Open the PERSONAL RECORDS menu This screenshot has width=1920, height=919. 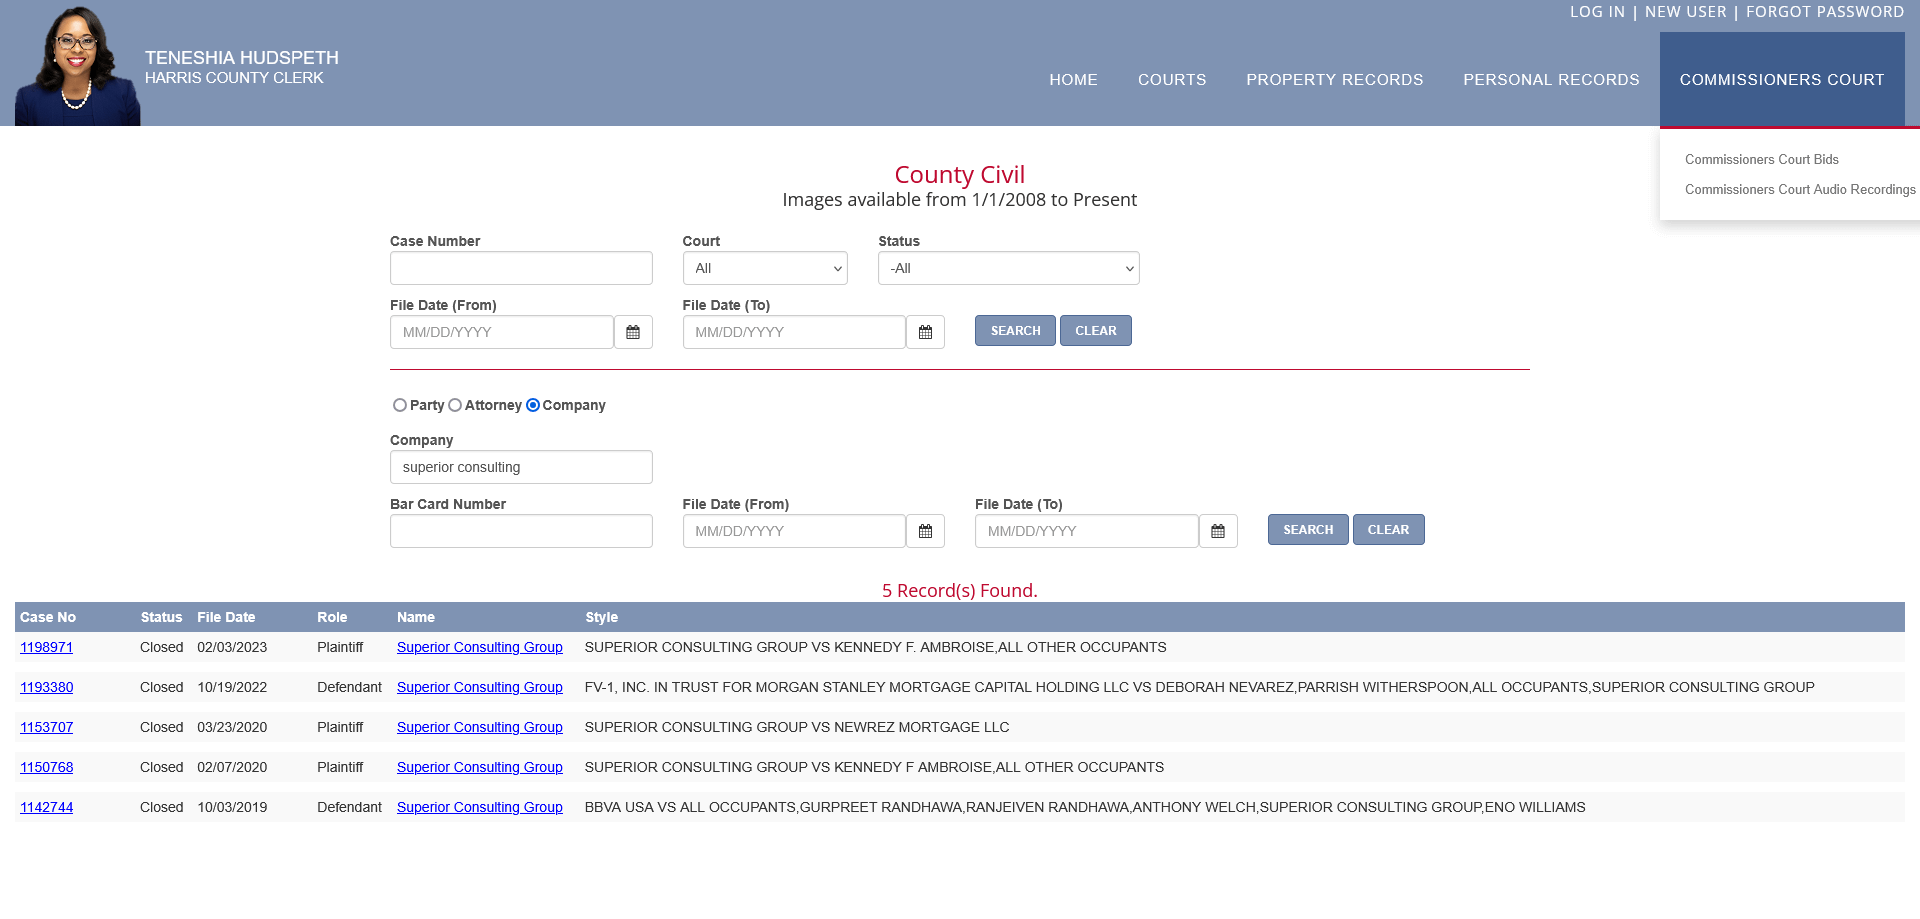1551,80
